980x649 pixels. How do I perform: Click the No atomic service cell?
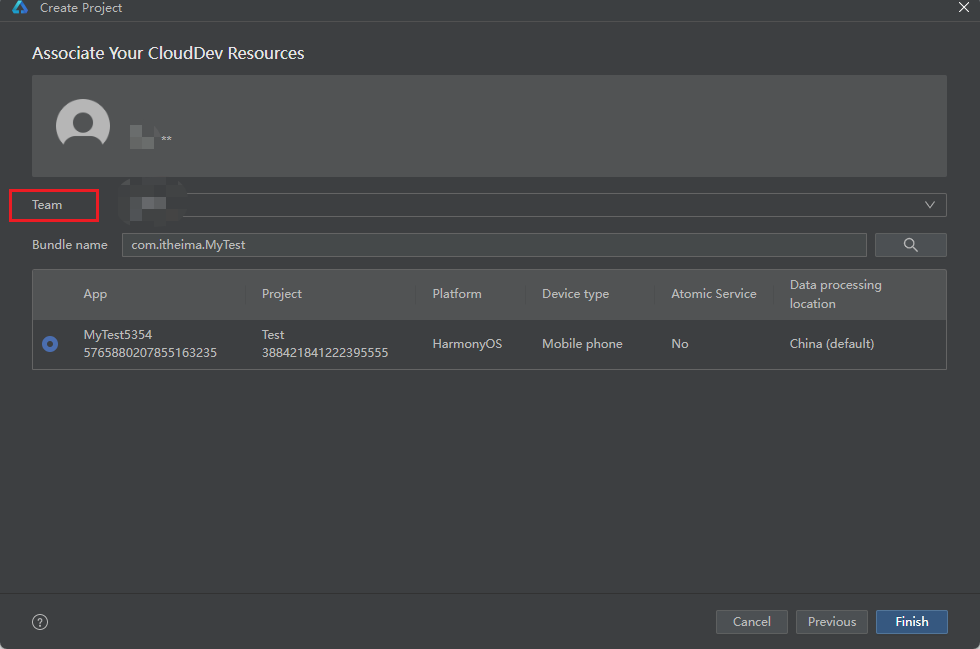[x=680, y=344]
